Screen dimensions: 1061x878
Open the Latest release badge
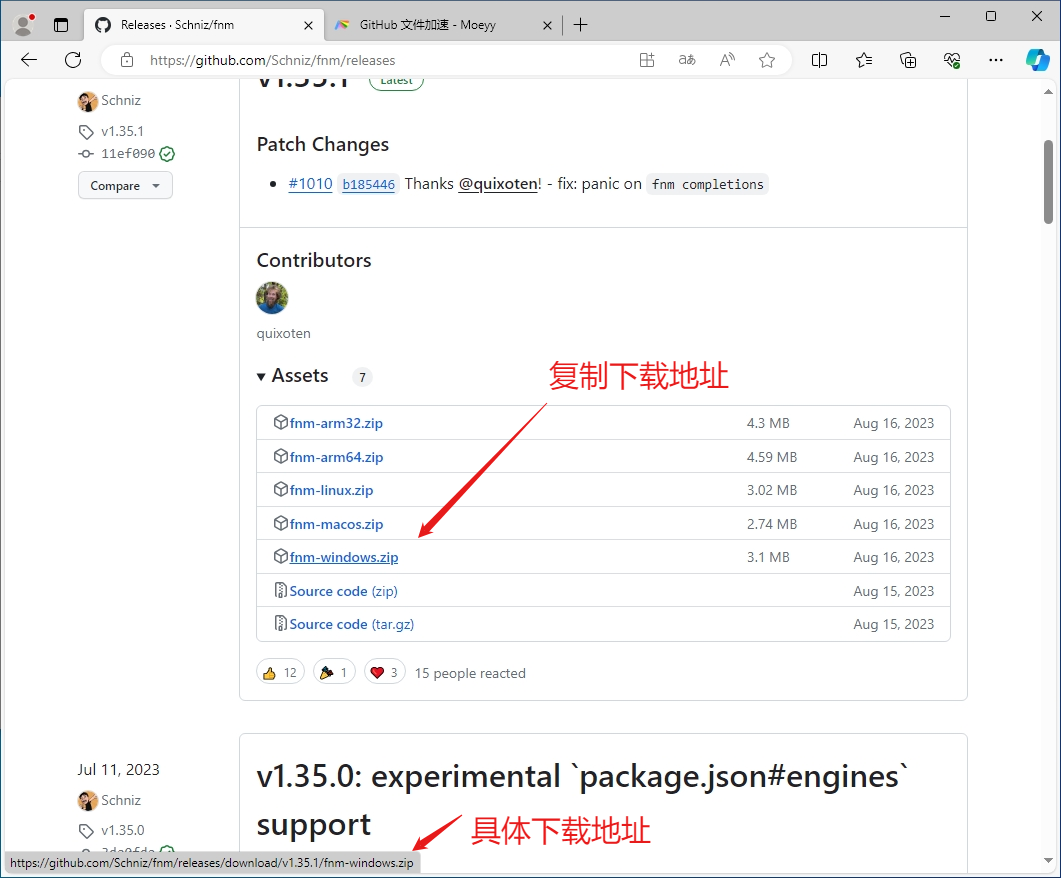397,82
